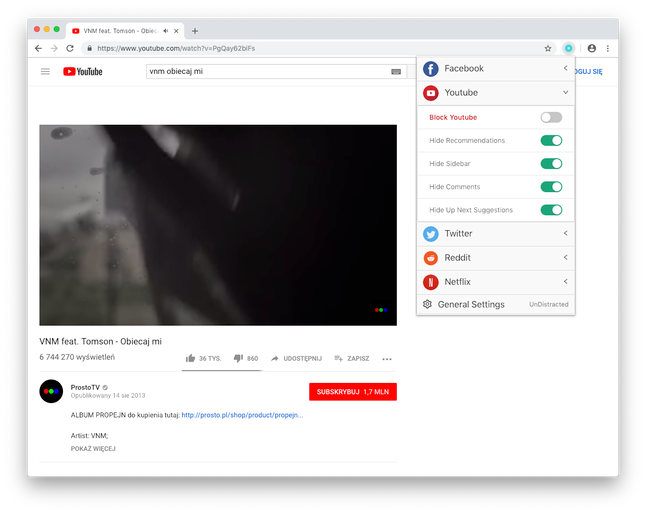
Task: Open ProstoTV channel name link
Action: (x=85, y=387)
